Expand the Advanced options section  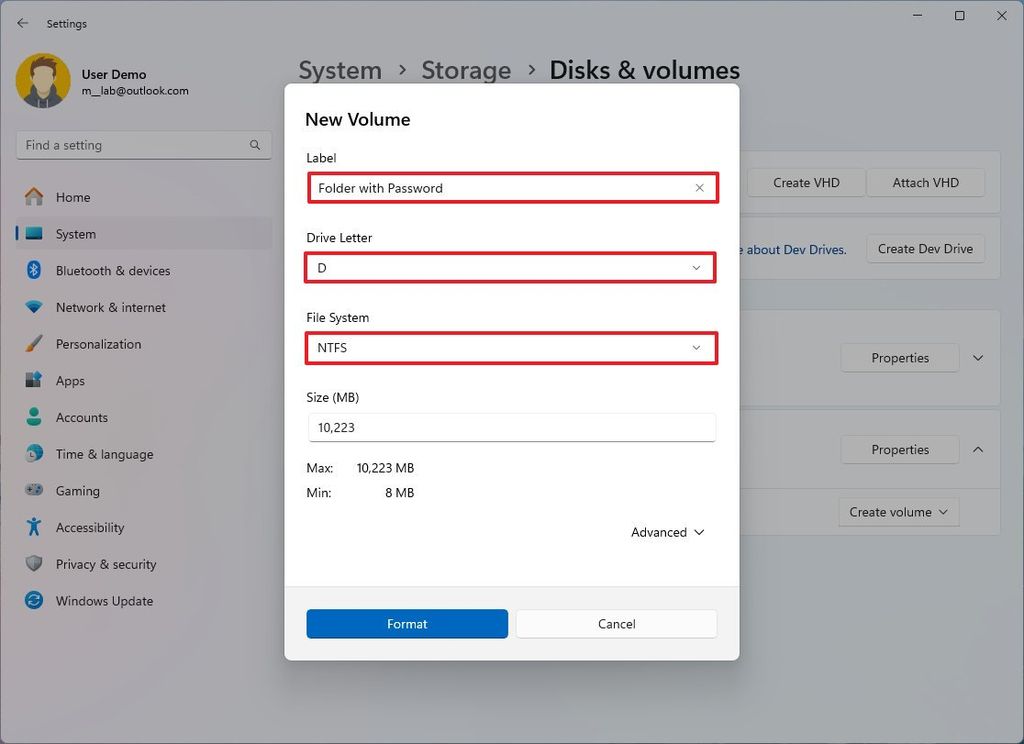[667, 532]
